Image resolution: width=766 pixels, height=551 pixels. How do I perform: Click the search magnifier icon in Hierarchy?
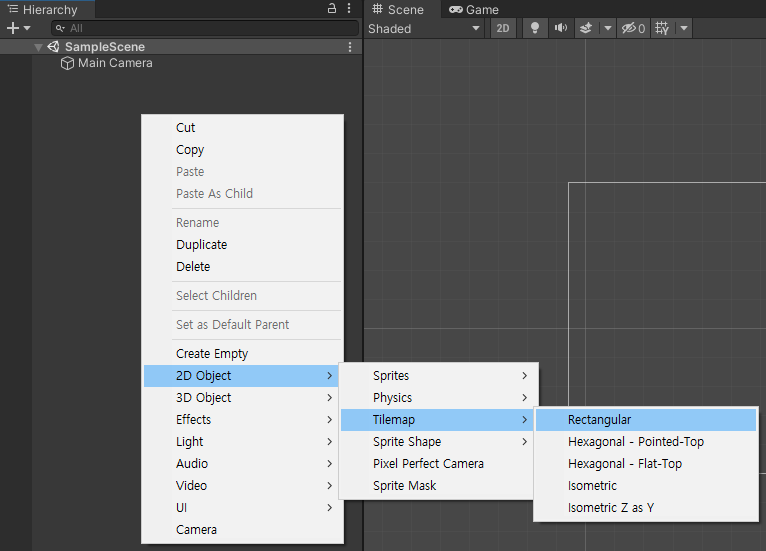point(60,28)
